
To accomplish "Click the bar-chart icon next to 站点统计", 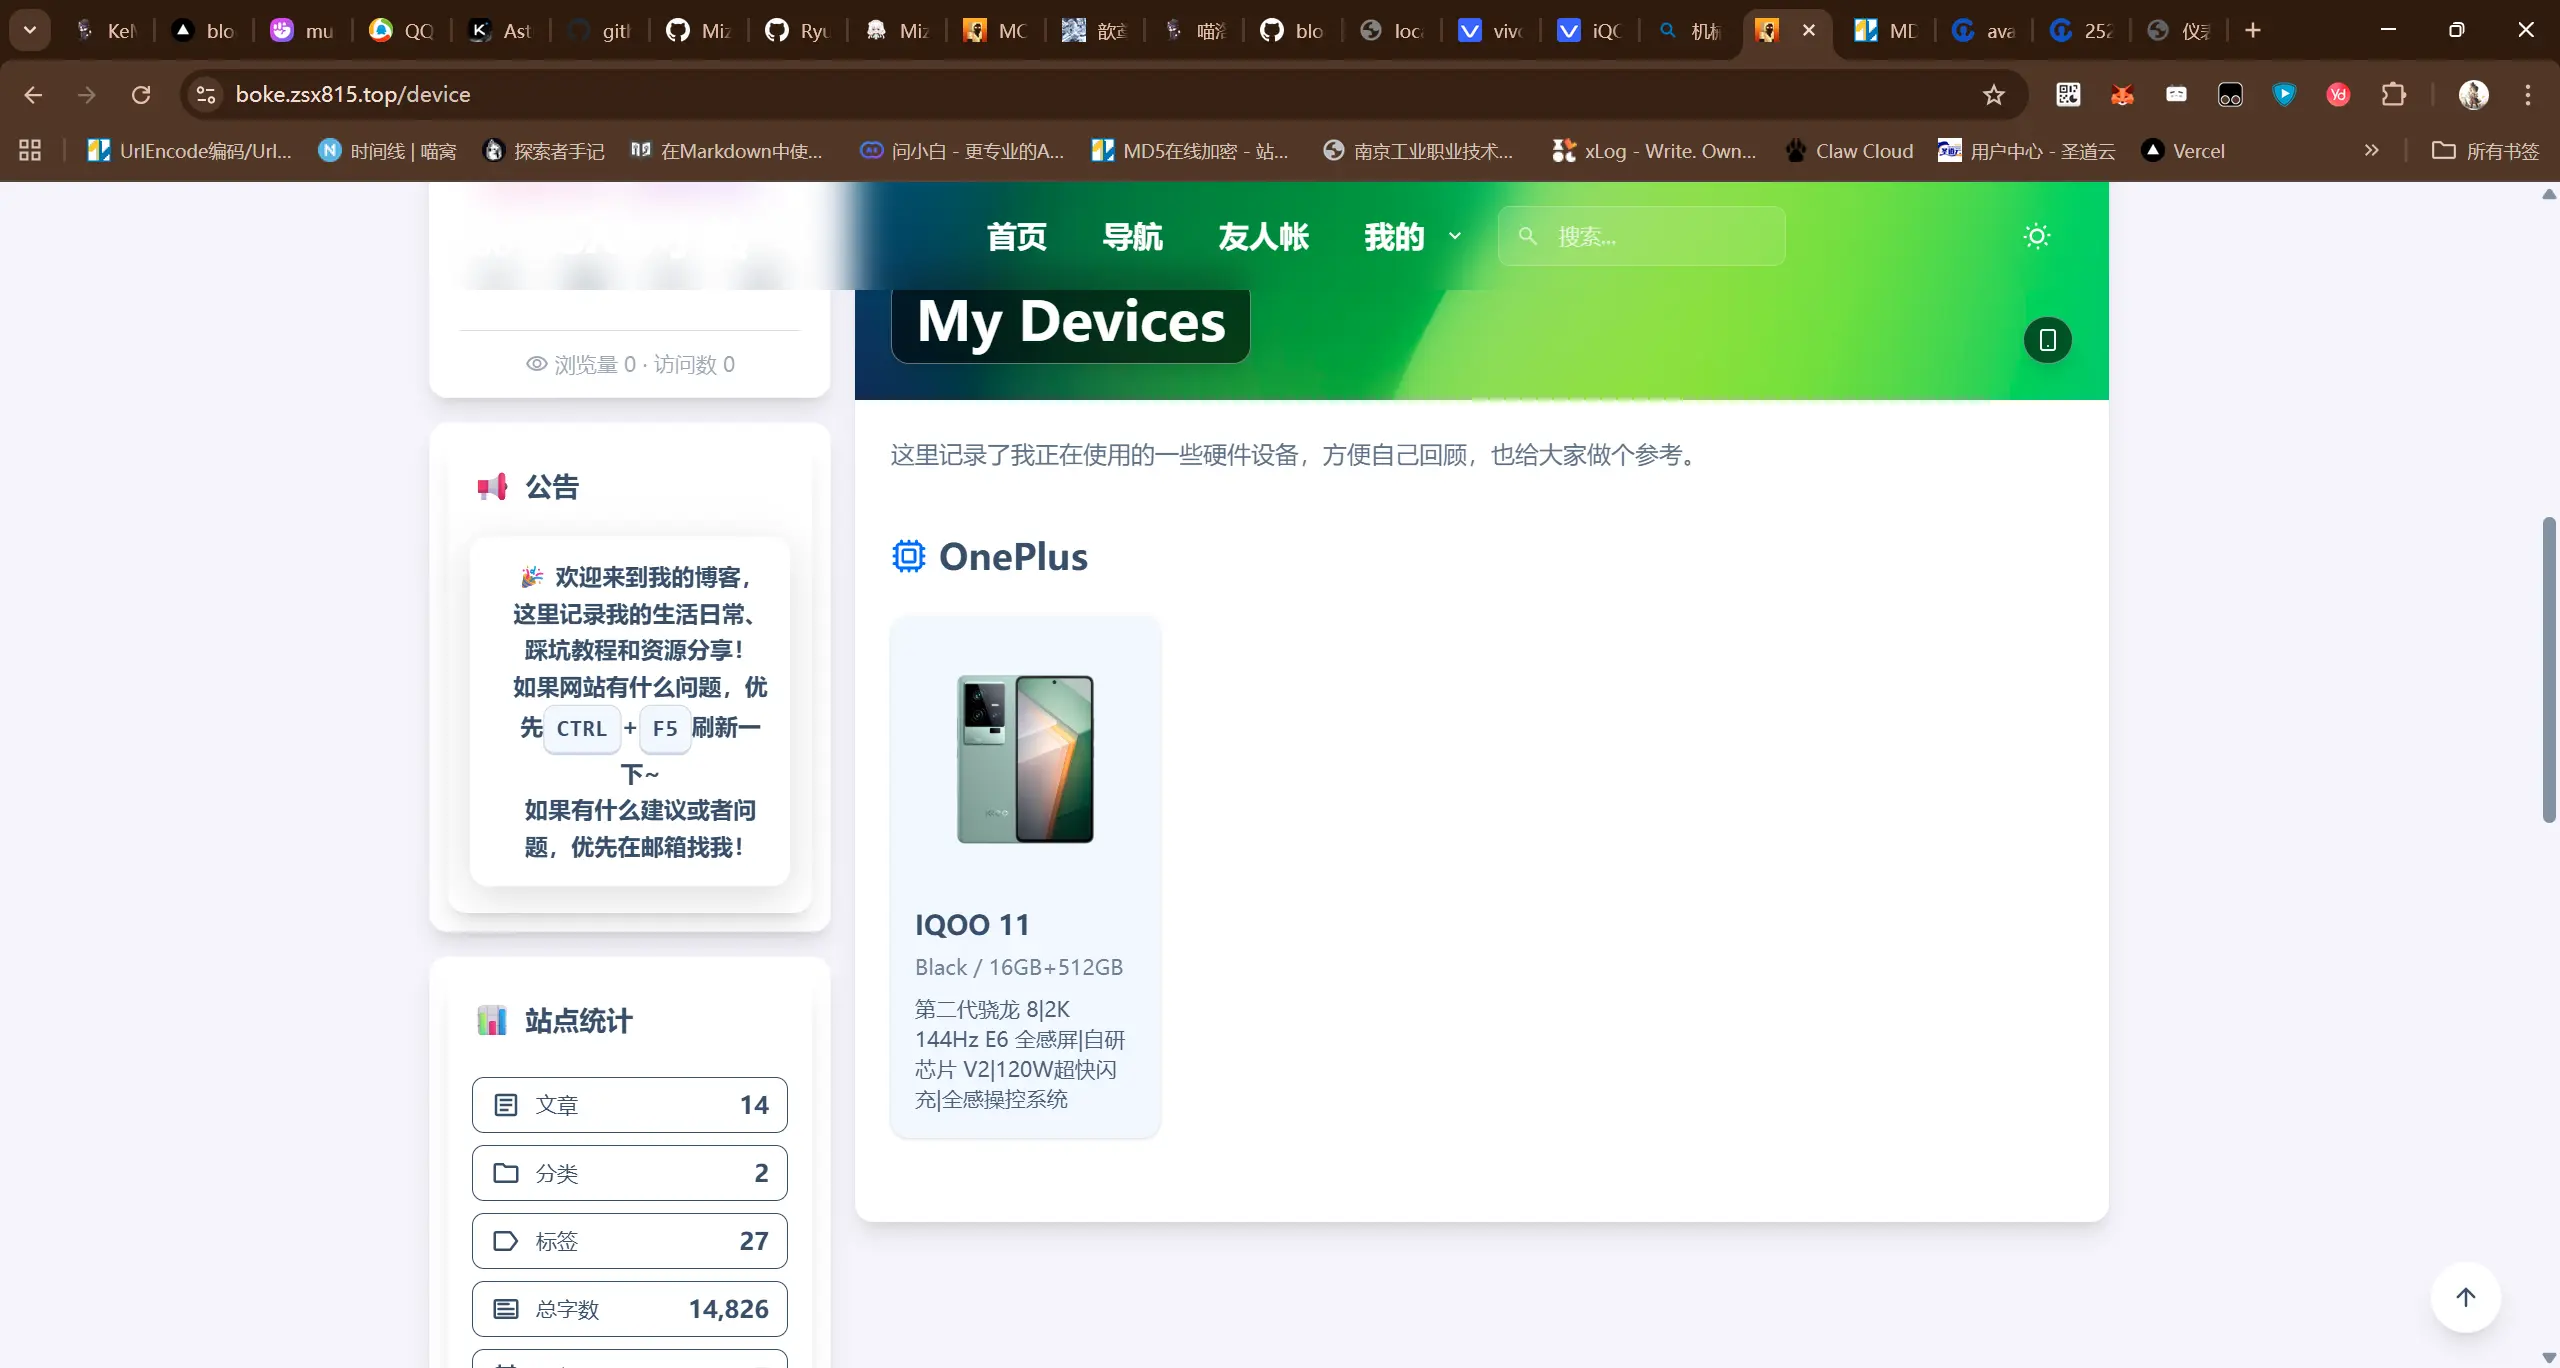I will coord(492,1020).
